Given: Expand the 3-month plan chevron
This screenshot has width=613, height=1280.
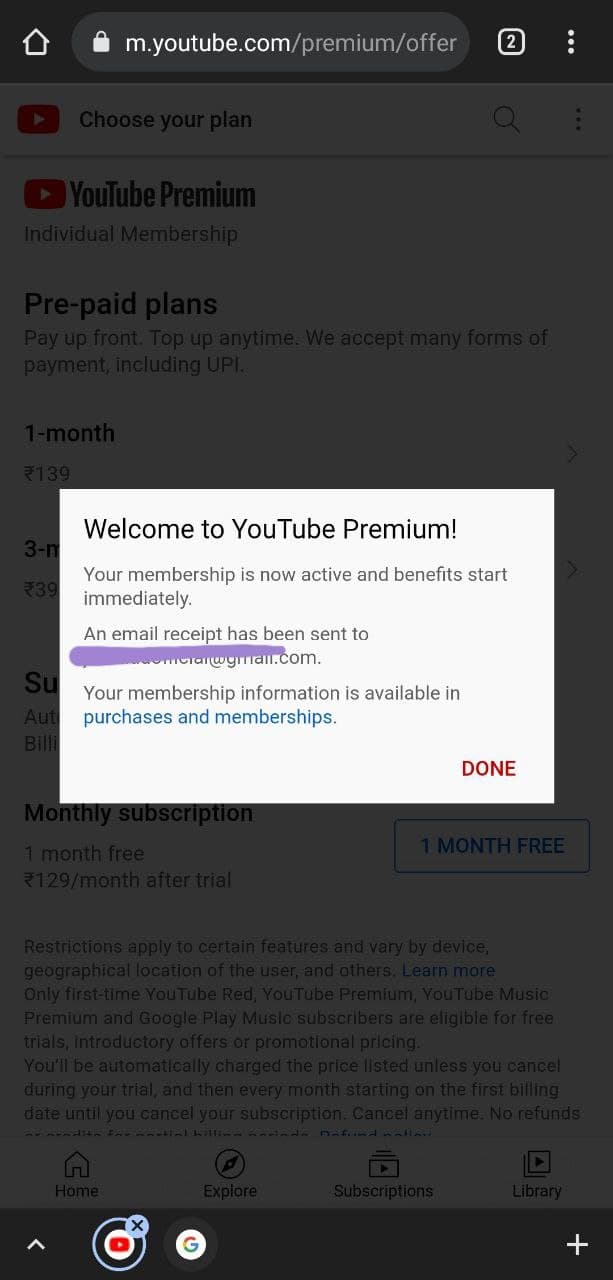Looking at the screenshot, I should pos(572,570).
